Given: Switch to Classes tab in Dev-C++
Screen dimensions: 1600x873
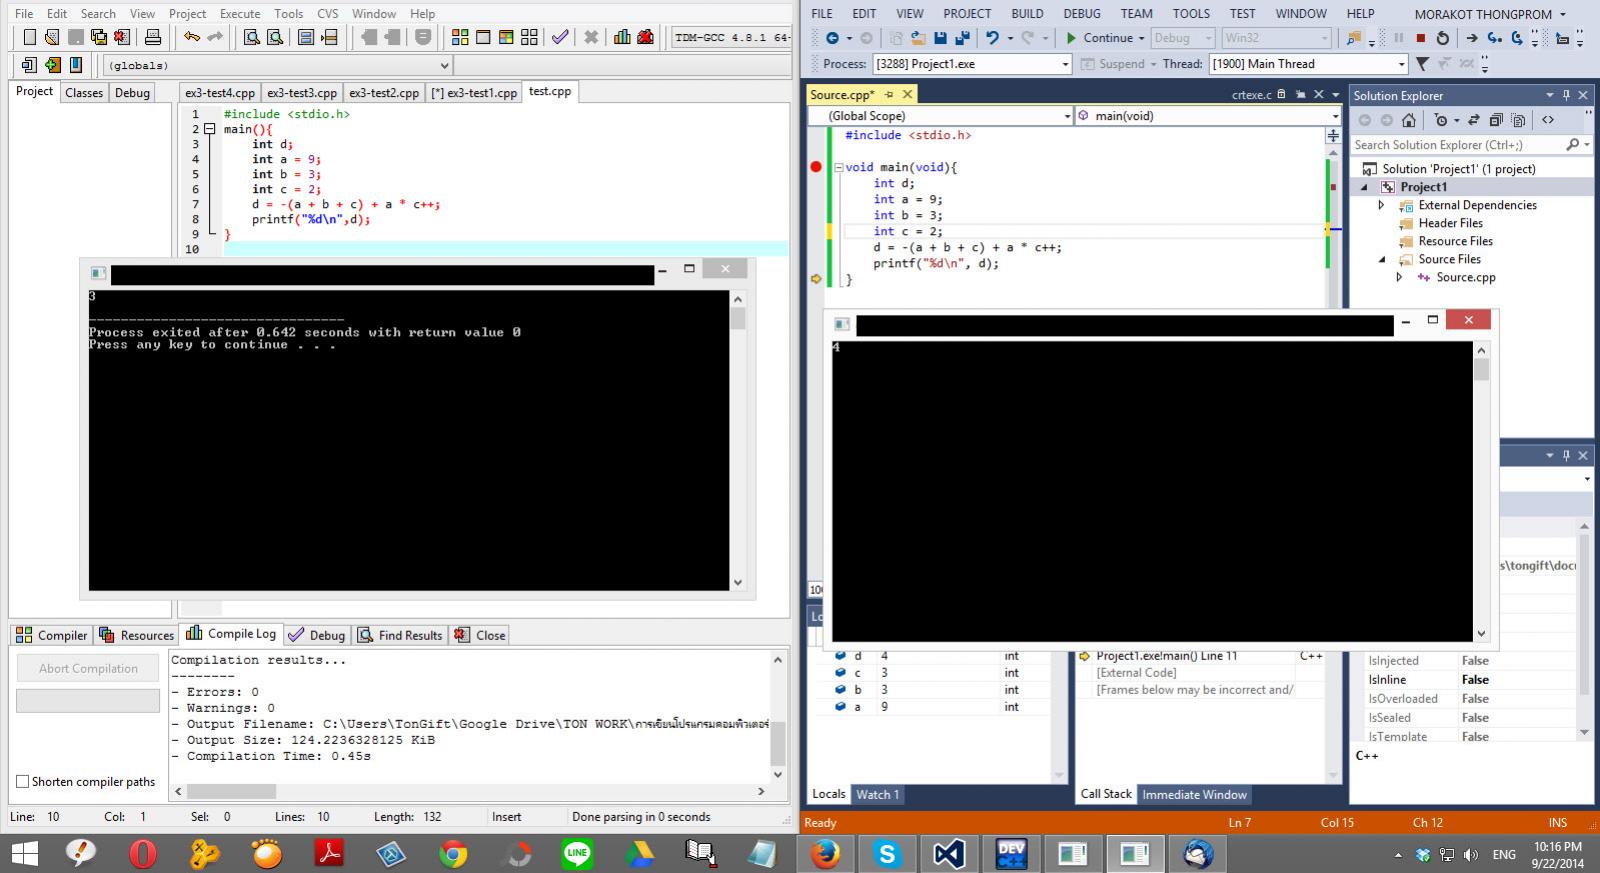Looking at the screenshot, I should [84, 92].
